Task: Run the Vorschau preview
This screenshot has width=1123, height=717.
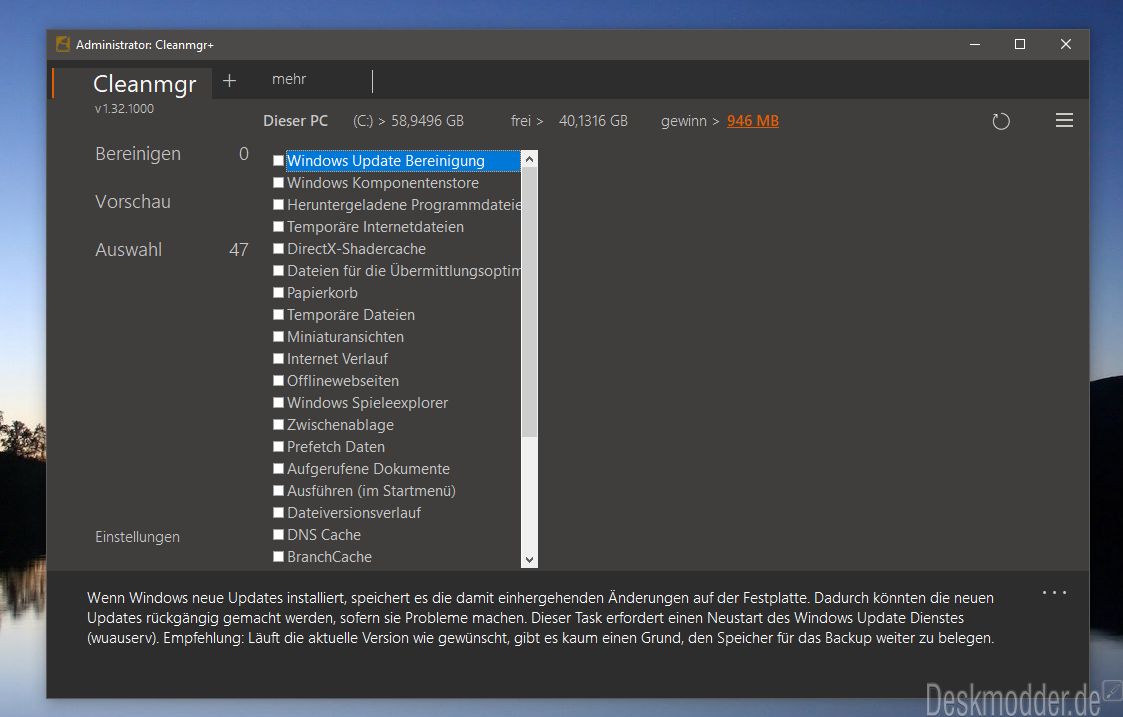Action: click(x=132, y=202)
